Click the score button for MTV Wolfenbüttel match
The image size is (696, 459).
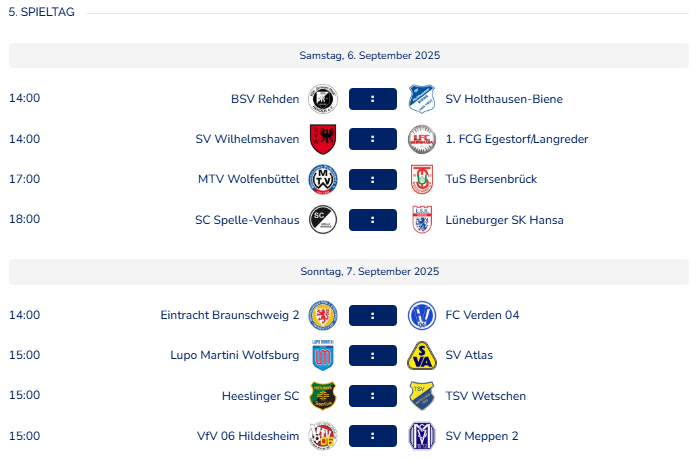click(x=373, y=179)
